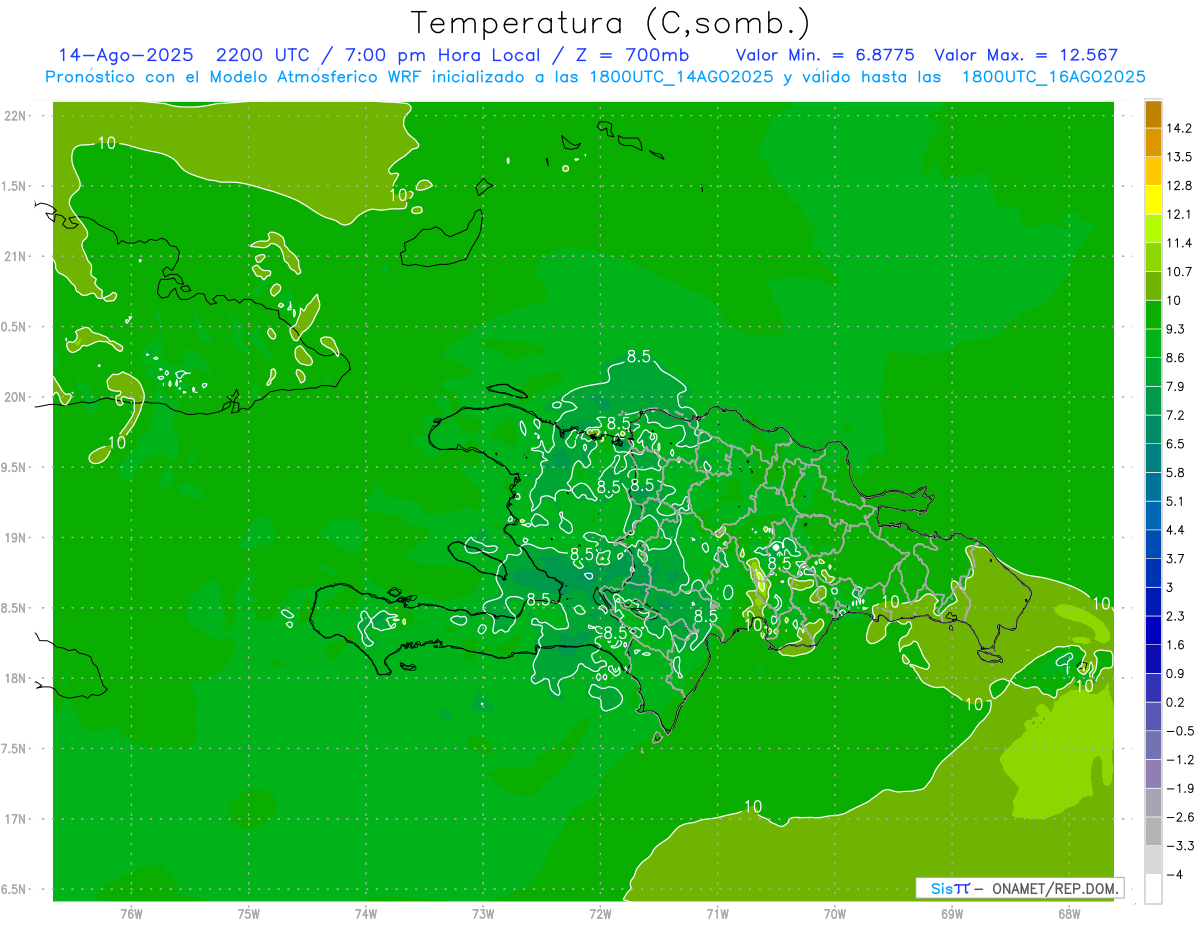Screen dimensions: 1200x927
Task: Click the "11.4" colorbar value
Action: point(1179,243)
